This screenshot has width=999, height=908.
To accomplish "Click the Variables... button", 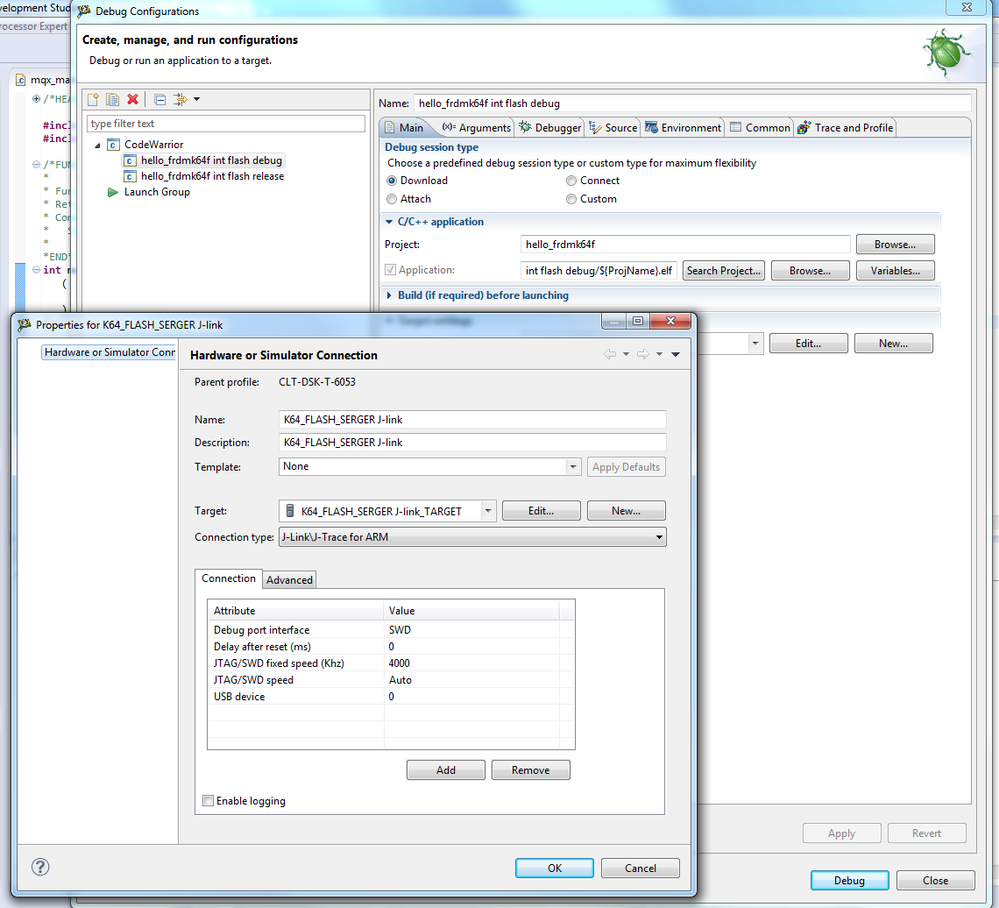I will coord(895,271).
